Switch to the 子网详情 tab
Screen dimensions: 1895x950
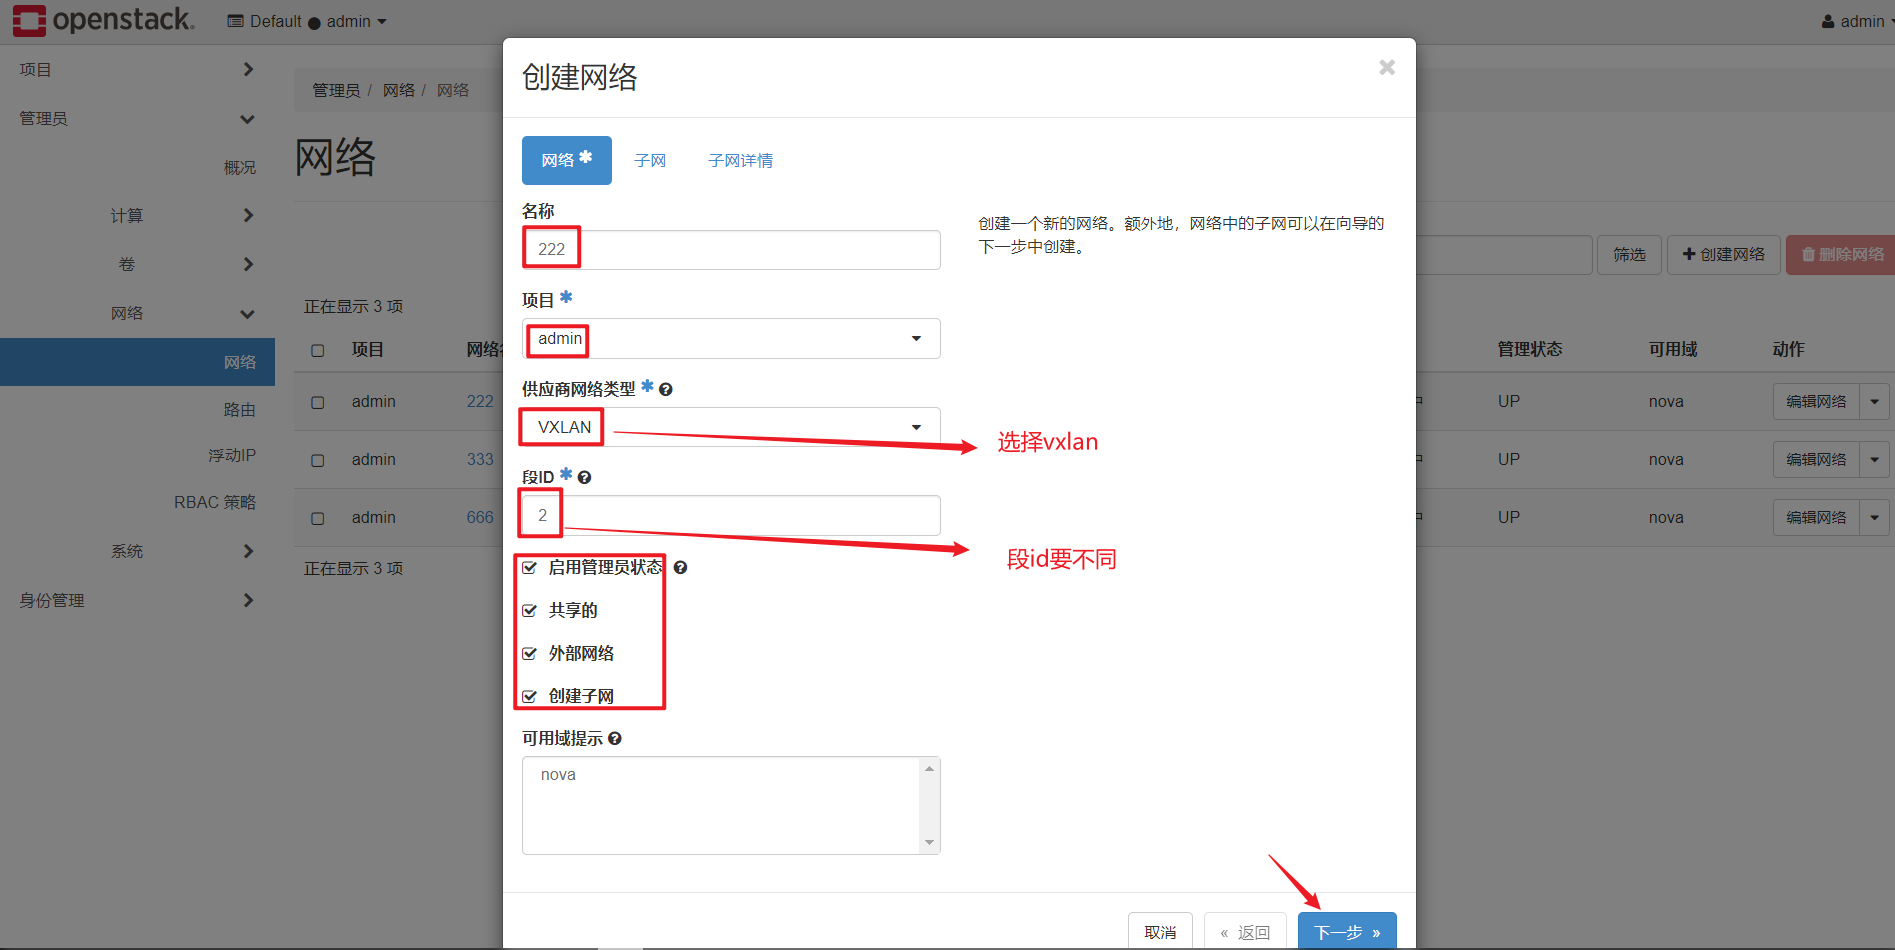click(740, 160)
